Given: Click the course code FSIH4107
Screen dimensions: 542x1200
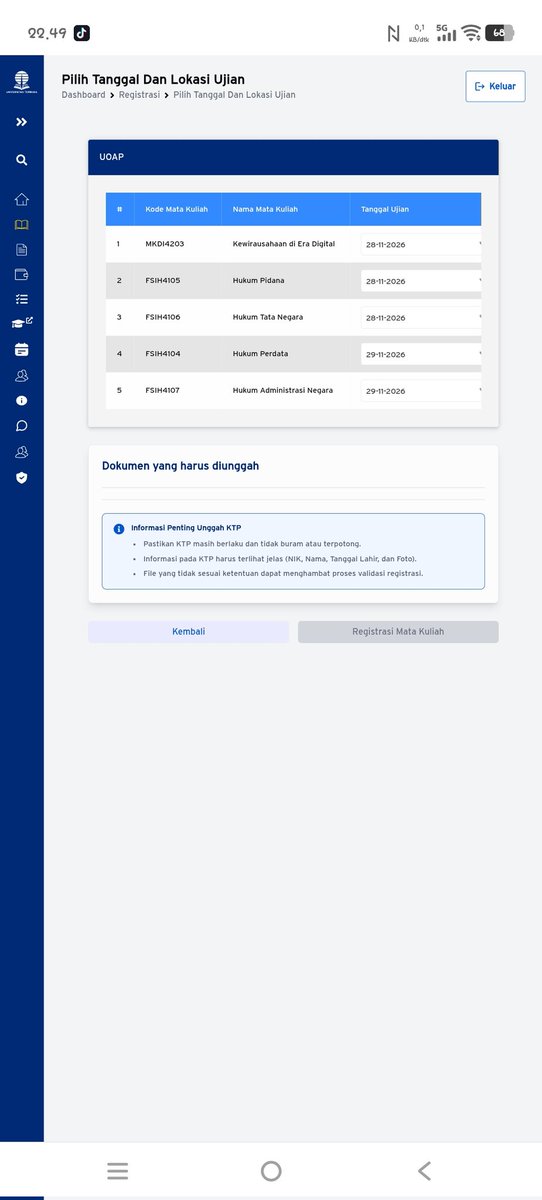Looking at the screenshot, I should tap(163, 390).
